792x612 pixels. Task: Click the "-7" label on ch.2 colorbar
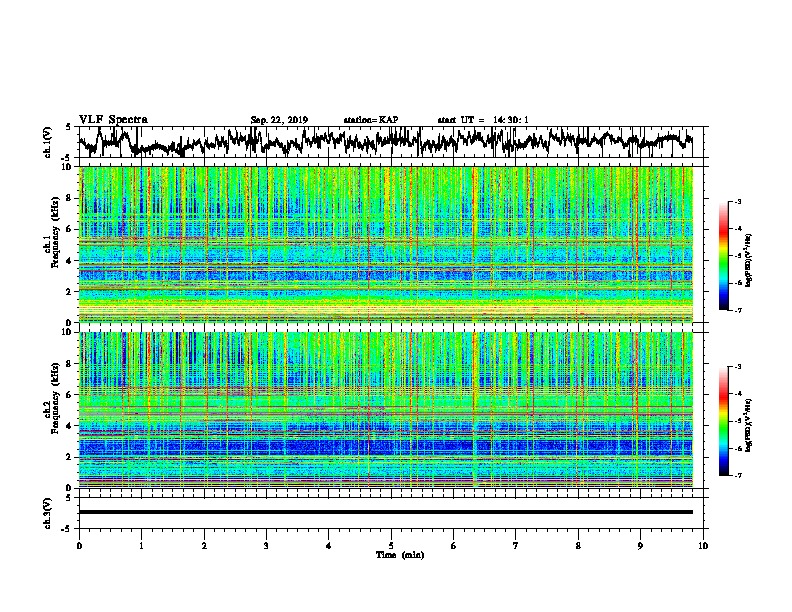coord(738,475)
